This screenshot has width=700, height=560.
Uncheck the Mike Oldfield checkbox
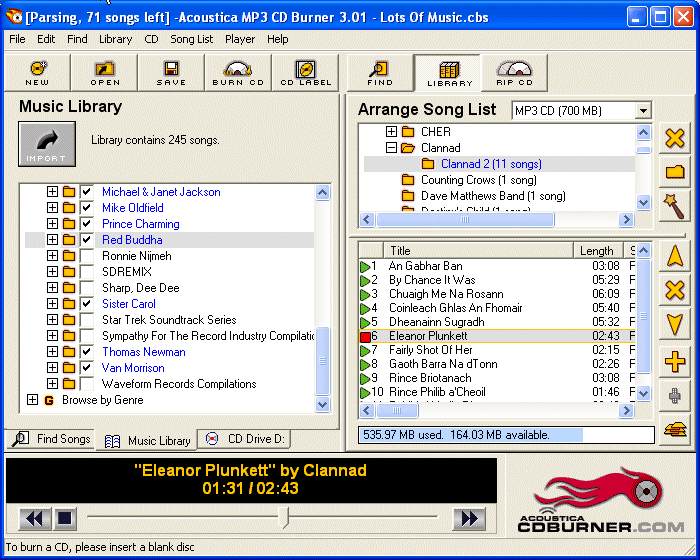87,208
